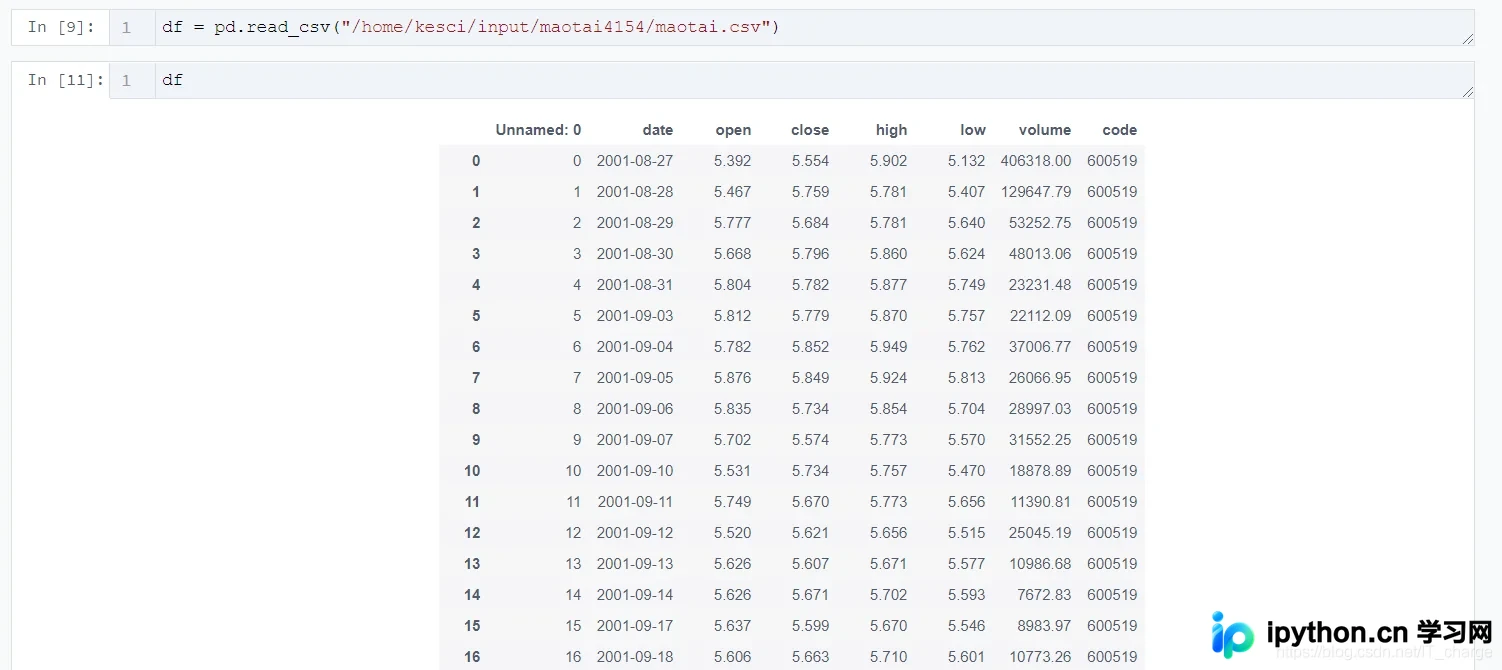The image size is (1502, 670).
Task: Click the volume value 10986.68
Action: pos(1040,564)
